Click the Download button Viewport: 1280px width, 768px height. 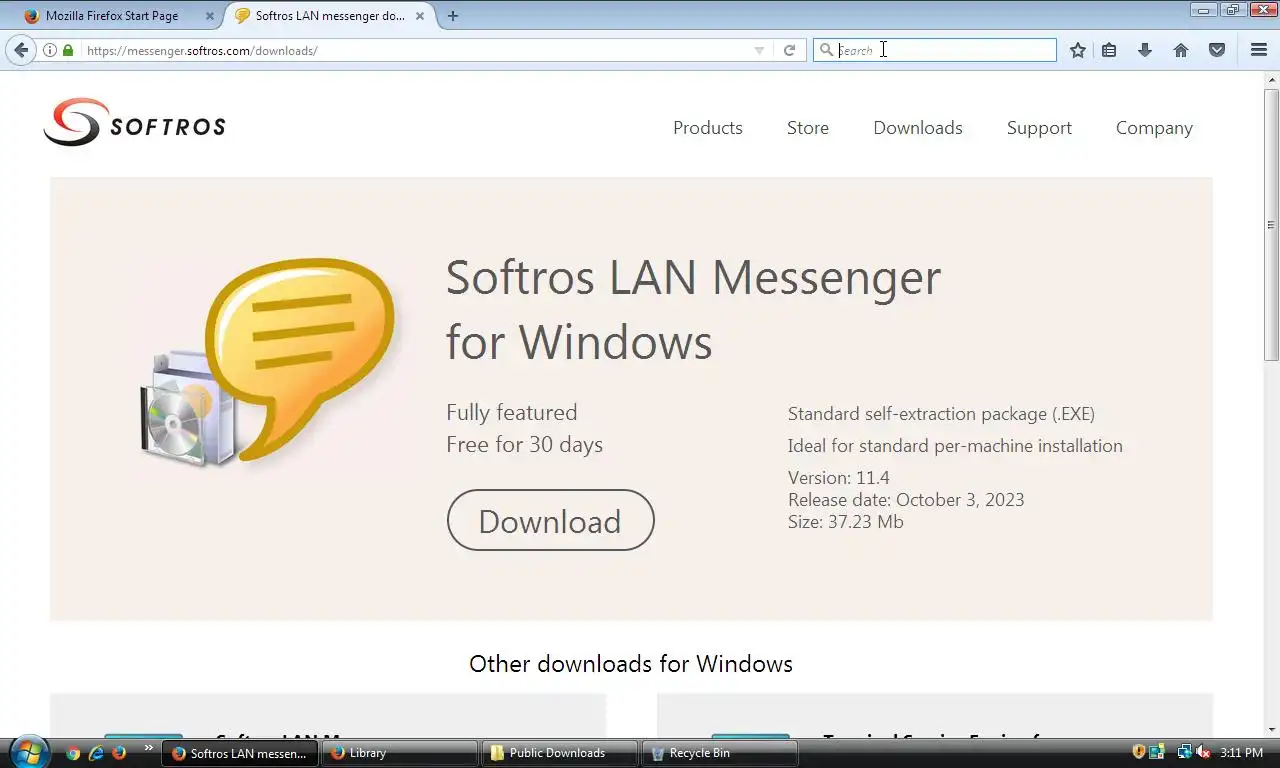click(x=550, y=520)
